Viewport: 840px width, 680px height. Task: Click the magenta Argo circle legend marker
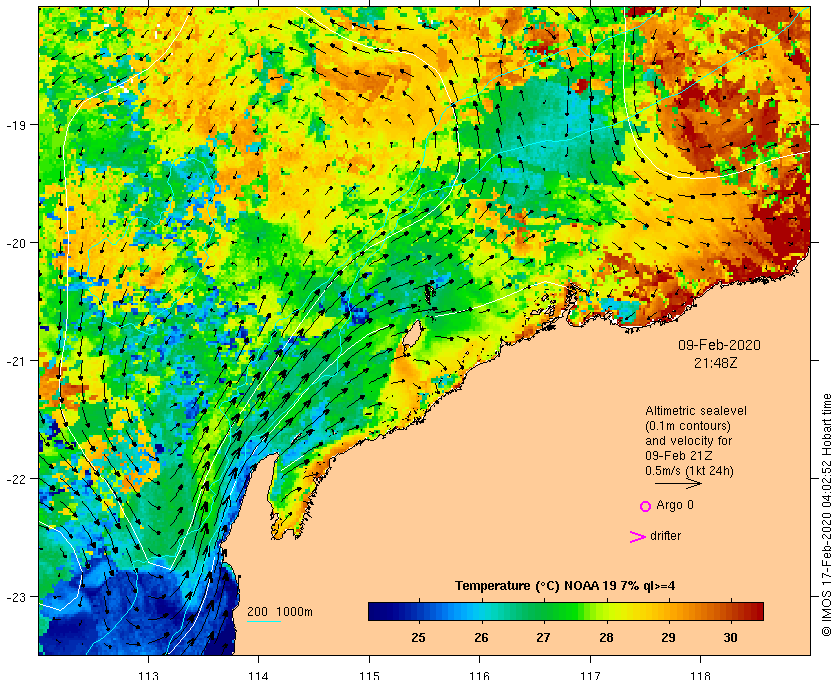[645, 506]
